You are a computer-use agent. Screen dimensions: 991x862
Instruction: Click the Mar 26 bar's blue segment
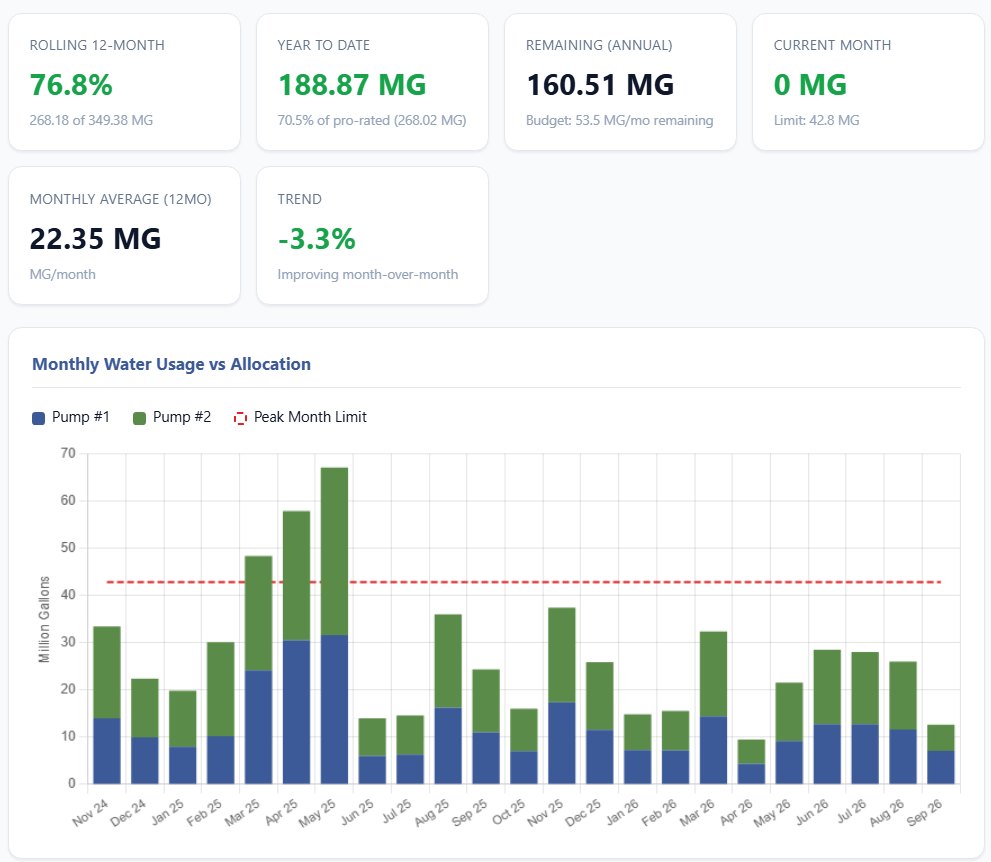coord(714,750)
